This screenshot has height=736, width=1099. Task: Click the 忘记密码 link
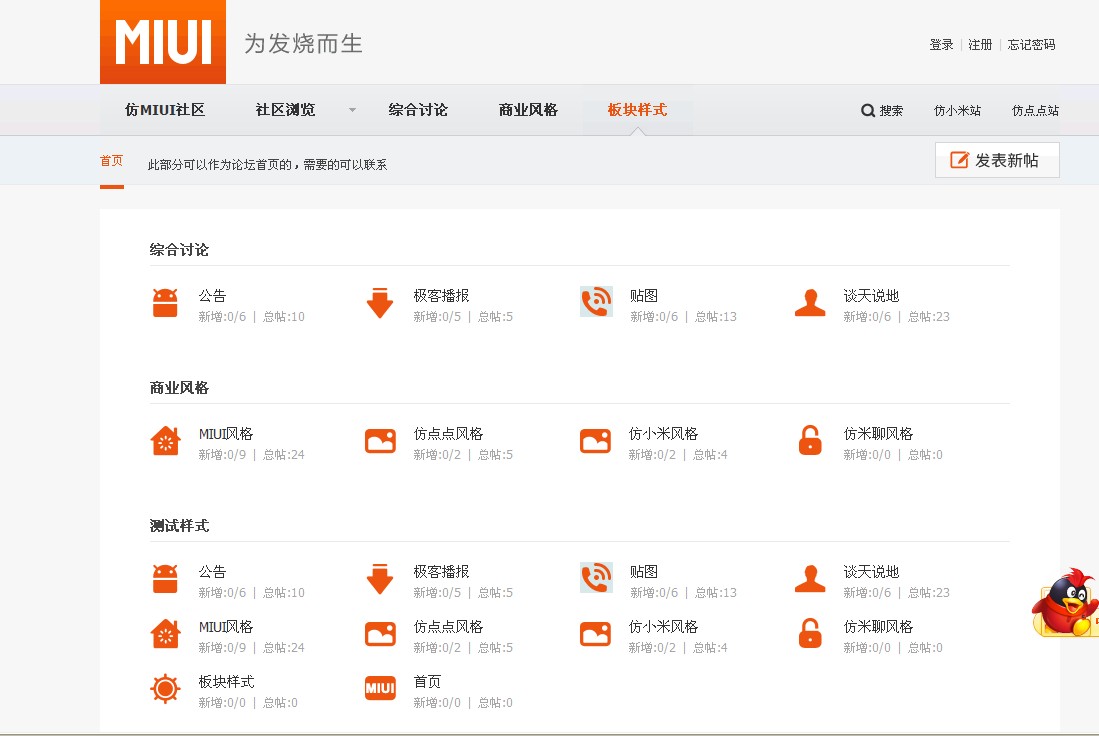(x=1031, y=45)
